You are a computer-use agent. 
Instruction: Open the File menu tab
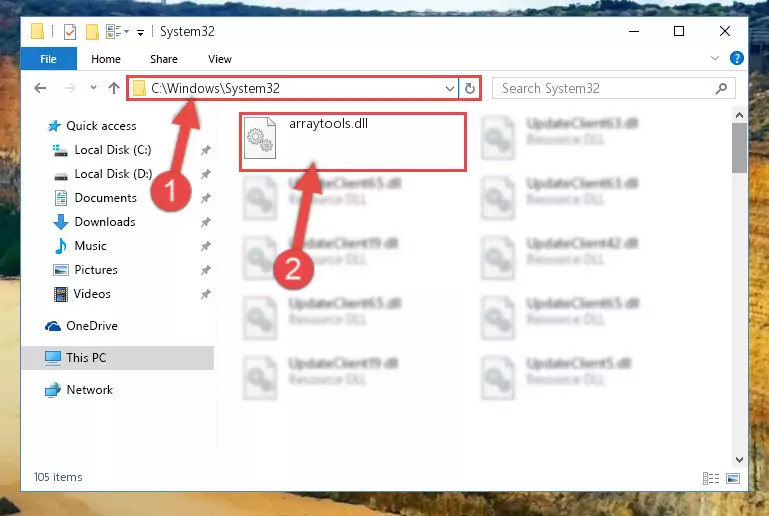49,59
